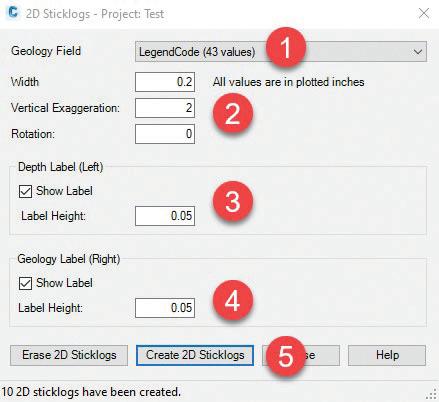Select the Vertical Exaggeration value box
Screen dimensions: 439x402
(x=165, y=108)
